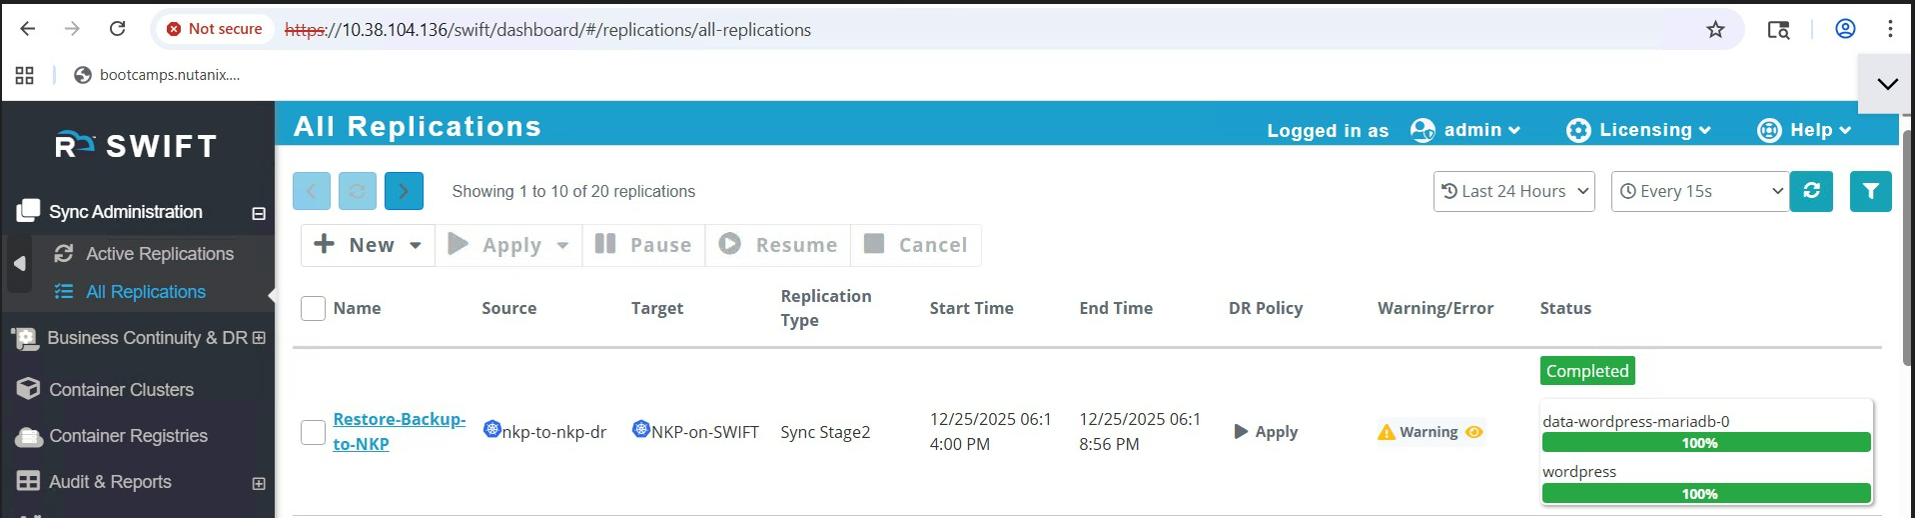This screenshot has height=518, width=1915.
Task: Click the Status column header
Action: (1565, 308)
